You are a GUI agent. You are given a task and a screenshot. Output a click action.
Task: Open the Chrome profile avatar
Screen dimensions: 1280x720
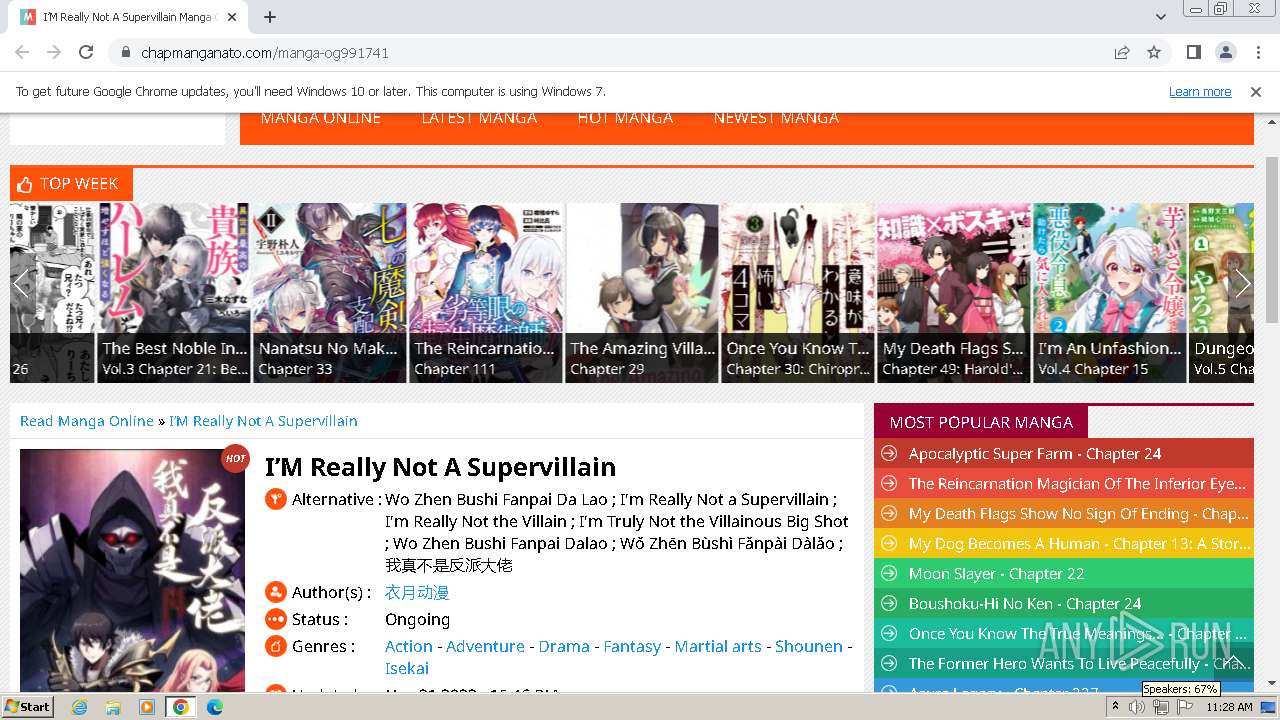1226,52
